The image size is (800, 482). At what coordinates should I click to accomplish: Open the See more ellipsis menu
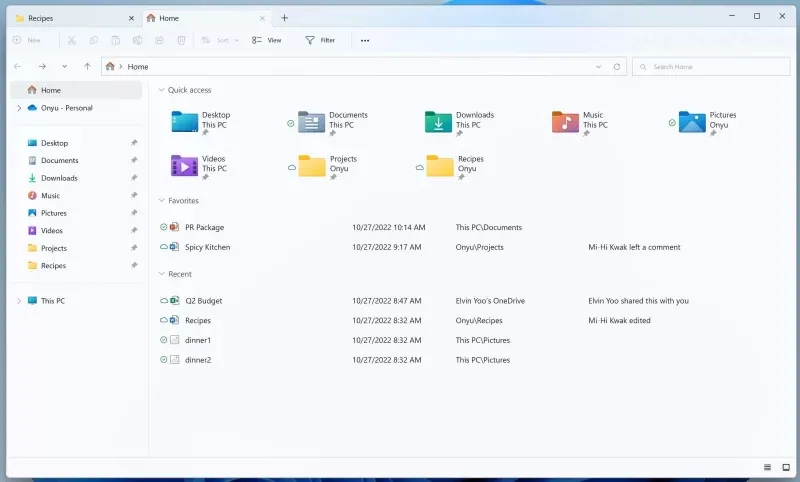(365, 40)
